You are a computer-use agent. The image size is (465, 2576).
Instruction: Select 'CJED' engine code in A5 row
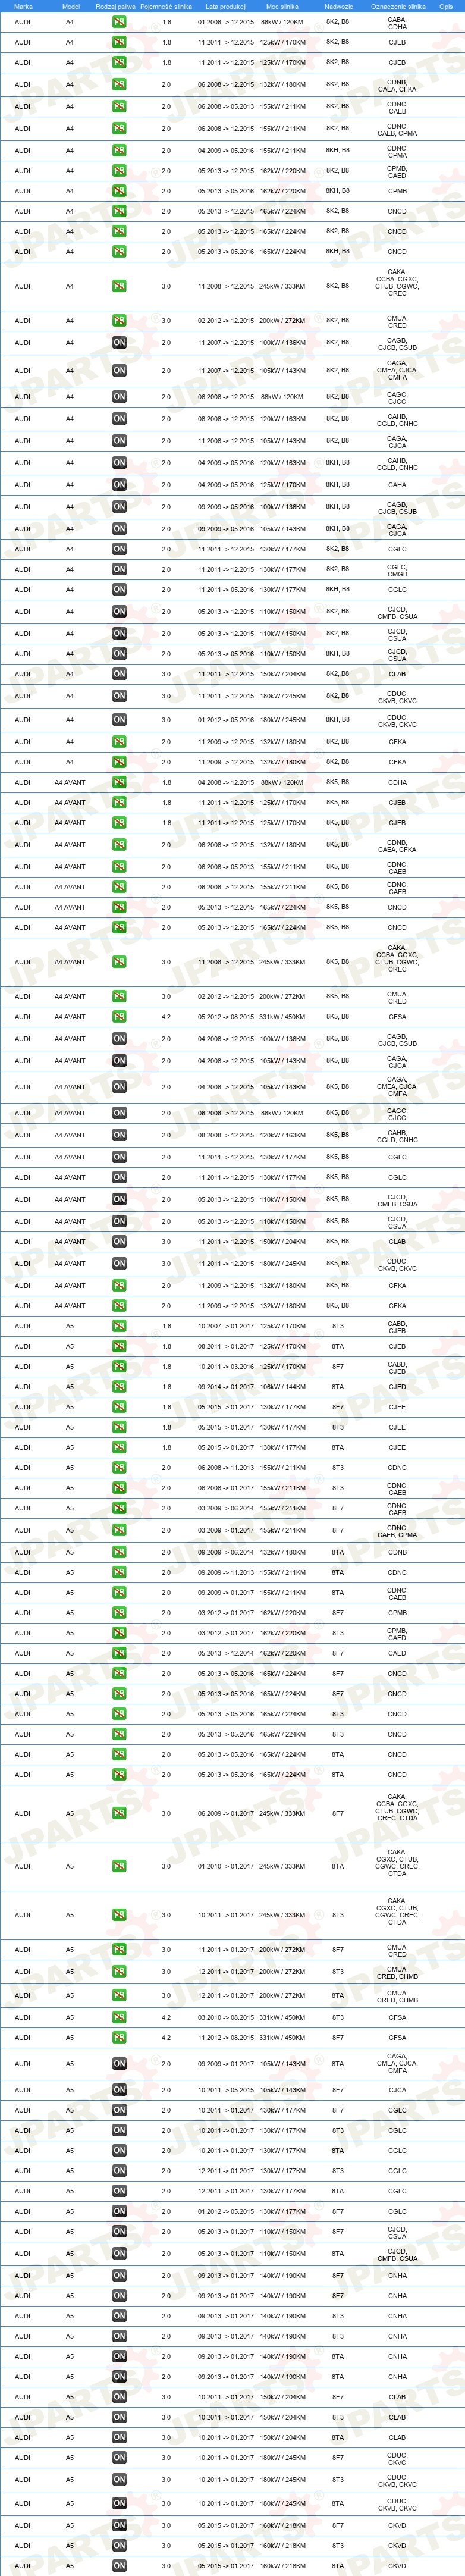point(397,1387)
